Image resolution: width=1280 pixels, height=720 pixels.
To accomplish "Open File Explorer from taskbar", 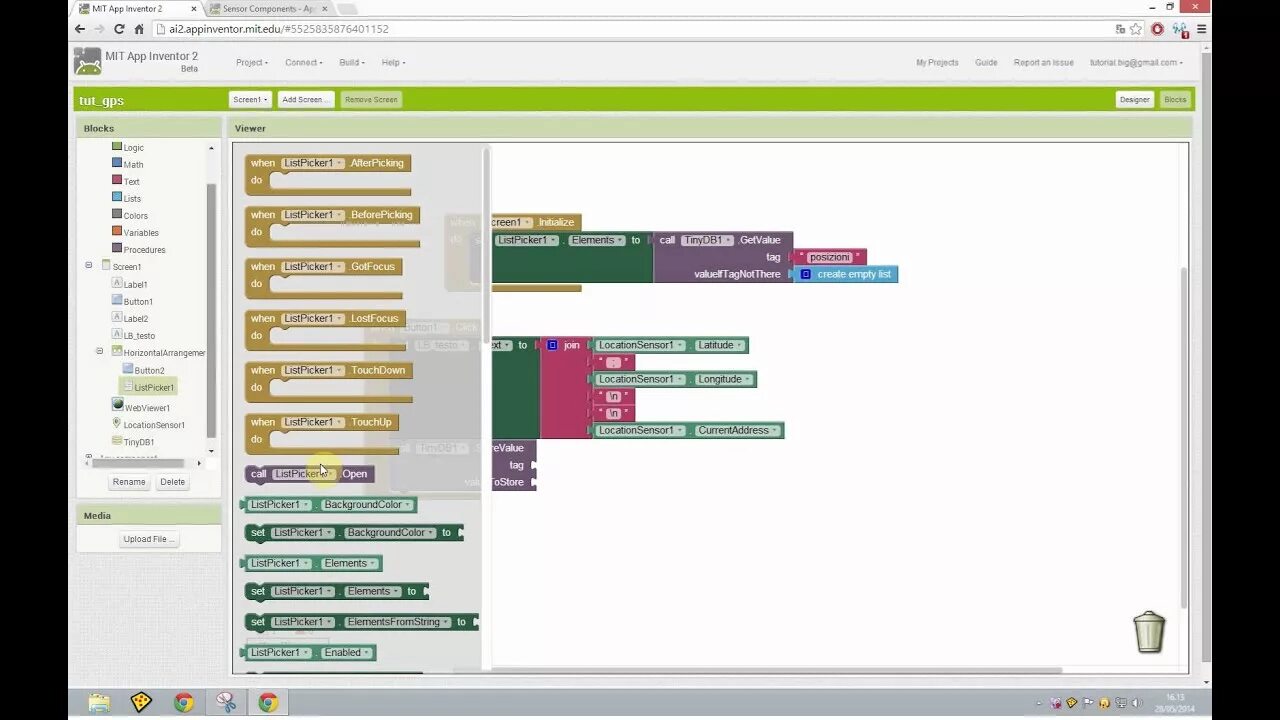I will (x=99, y=702).
